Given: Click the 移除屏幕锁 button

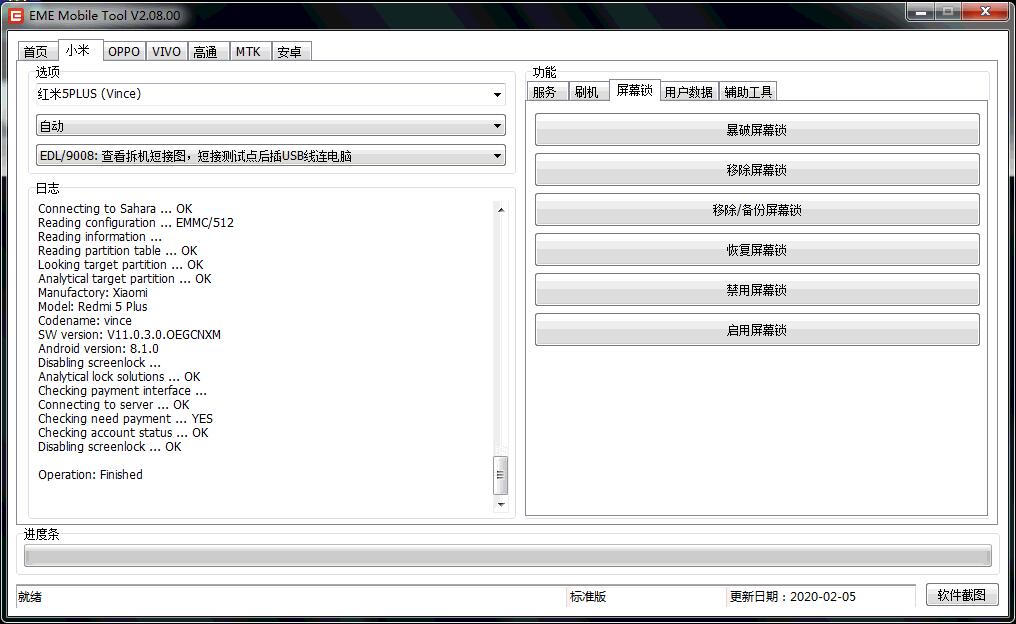Looking at the screenshot, I should coord(757,170).
